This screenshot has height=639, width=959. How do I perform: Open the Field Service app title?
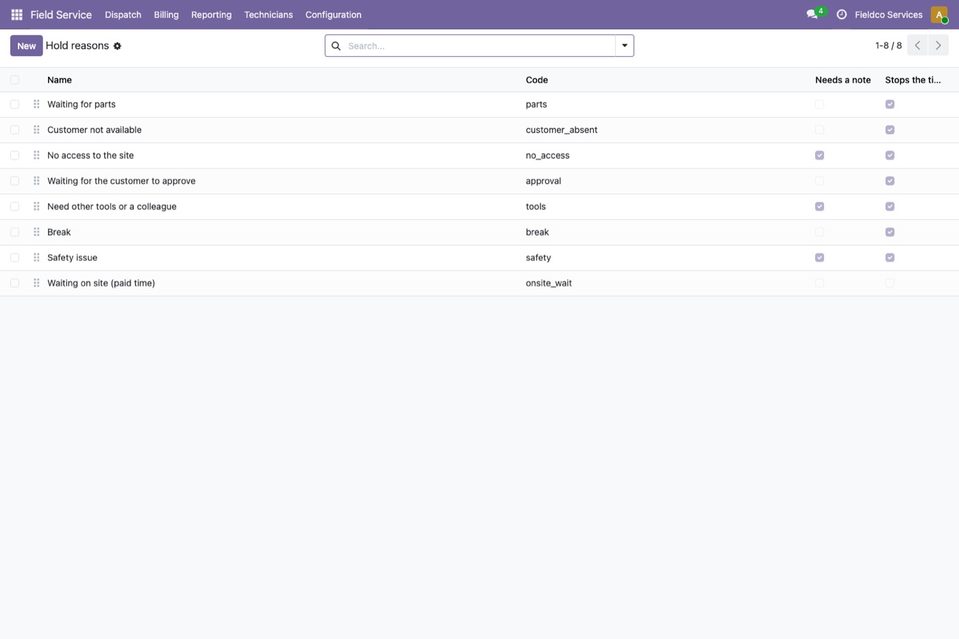pyautogui.click(x=61, y=15)
